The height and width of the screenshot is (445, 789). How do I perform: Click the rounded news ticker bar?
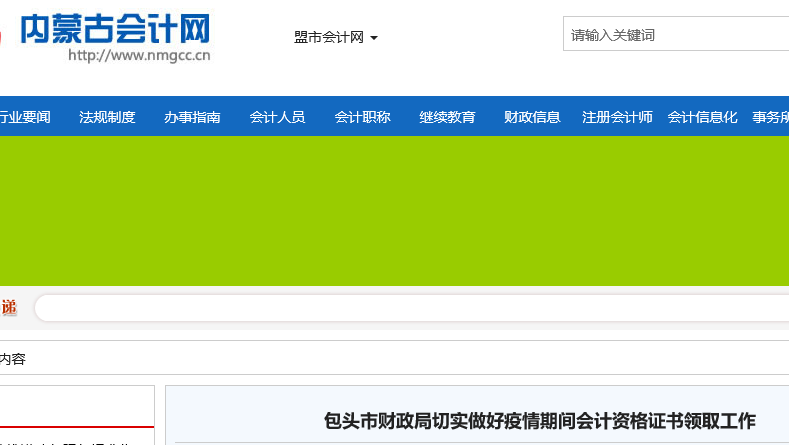click(410, 308)
